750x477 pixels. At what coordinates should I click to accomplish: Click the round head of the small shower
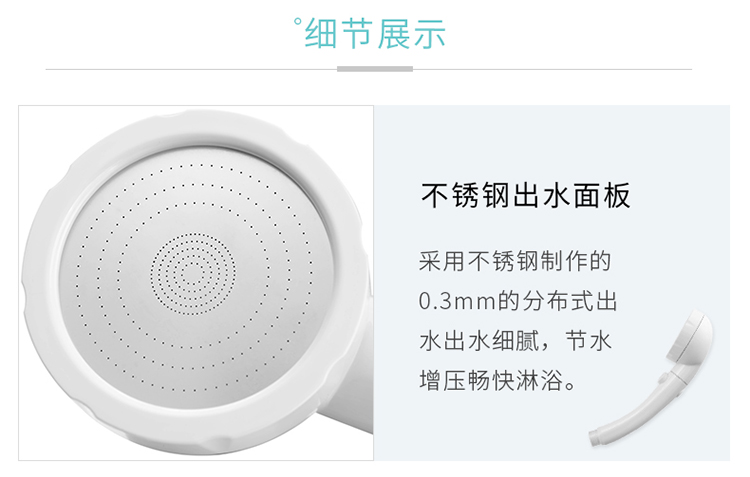(690, 339)
